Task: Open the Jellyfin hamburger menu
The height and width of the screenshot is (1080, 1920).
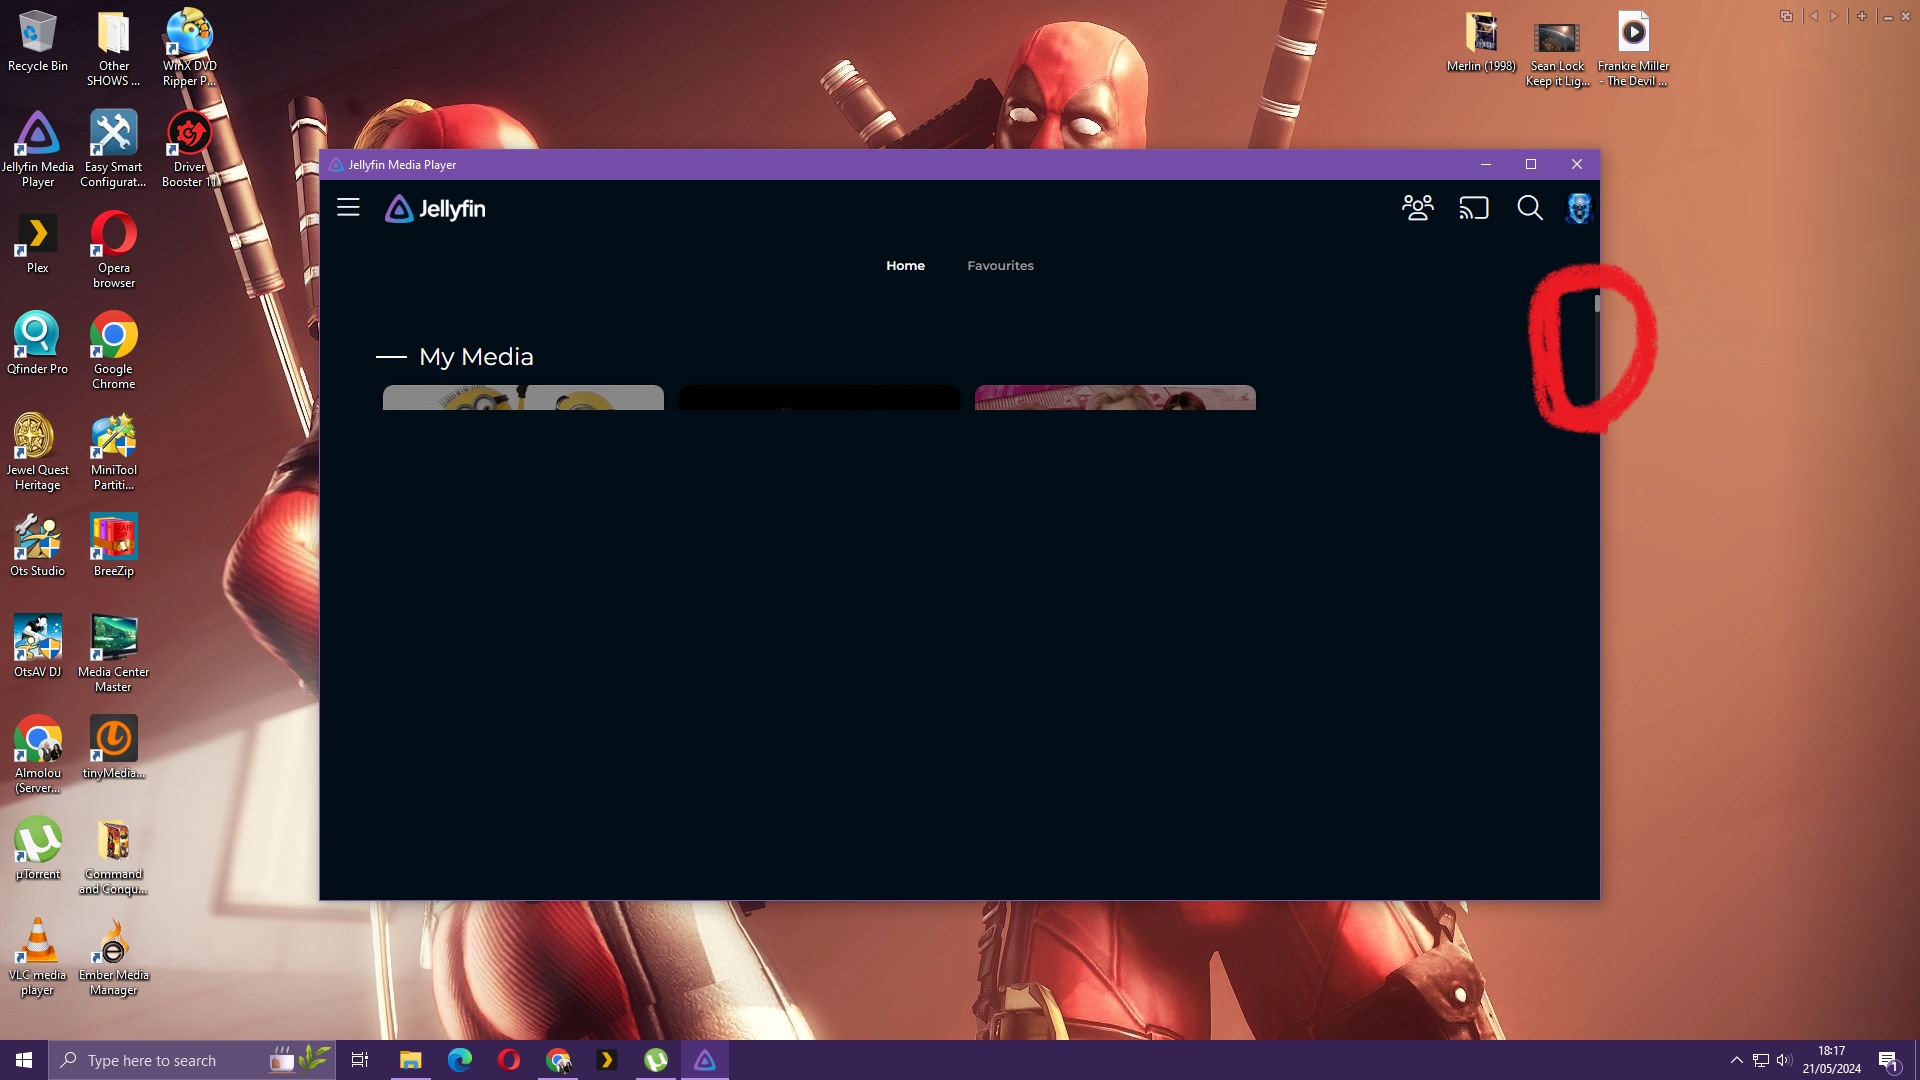Action: [x=348, y=208]
